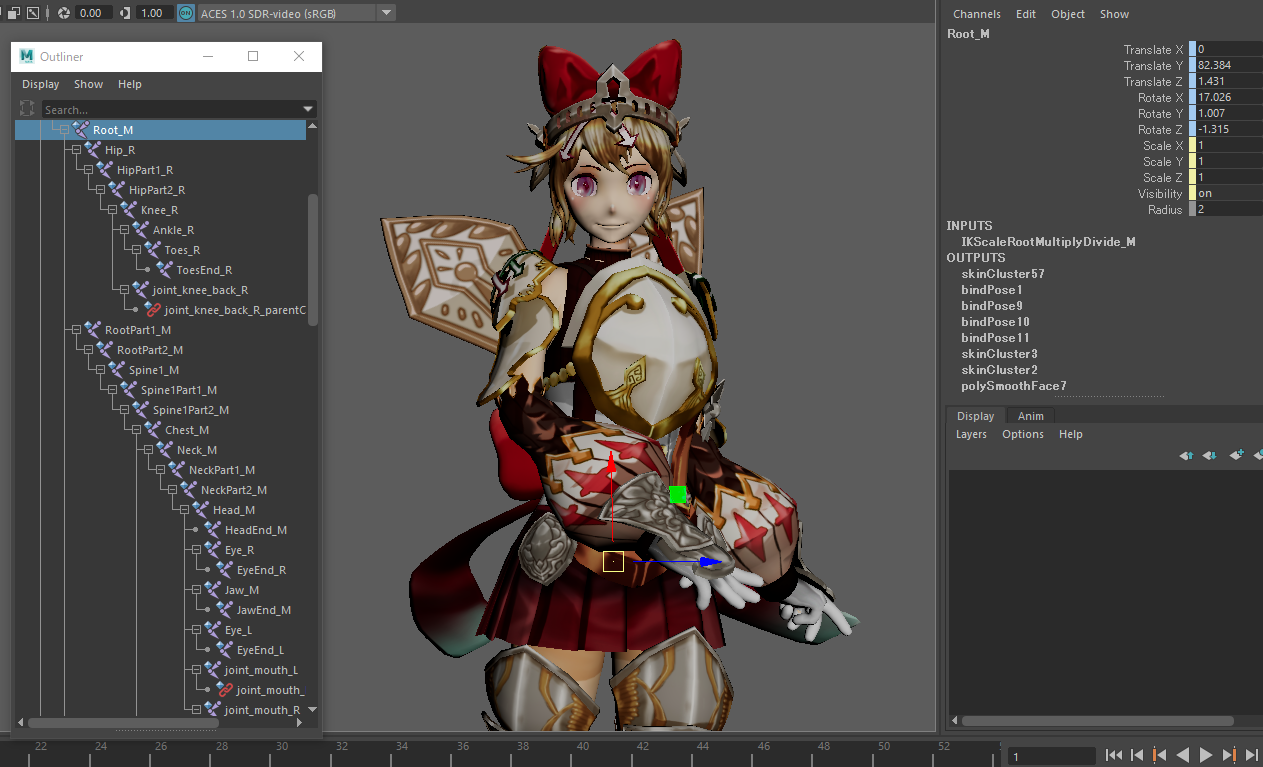Select skinCluster57 in OUTPUTS

1003,274
